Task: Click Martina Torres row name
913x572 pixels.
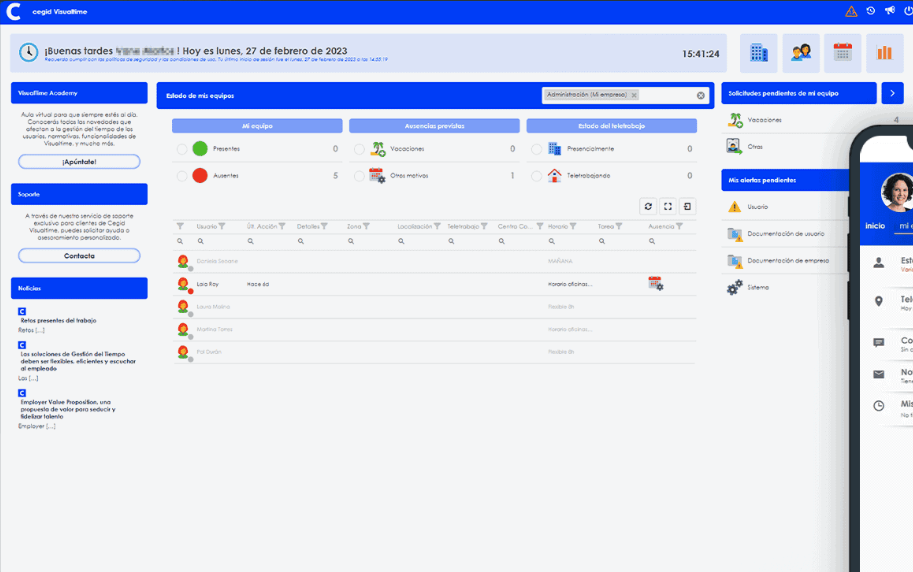Action: [214, 330]
